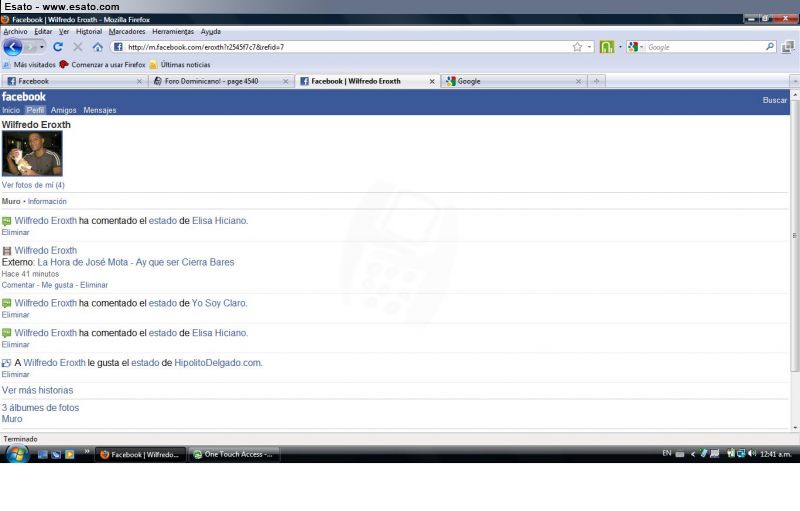Click the Windows Start orb
Image resolution: width=800 pixels, height=511 pixels.
point(17,454)
